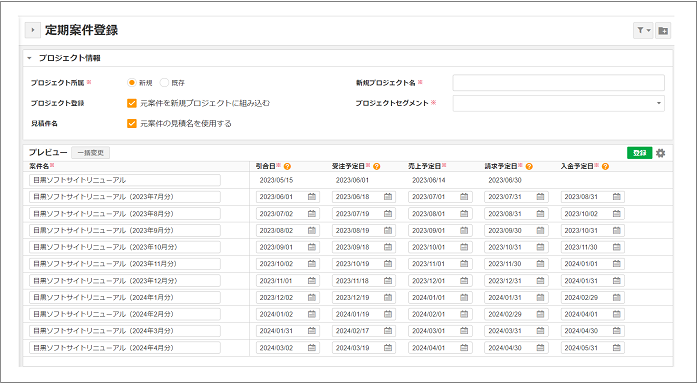
Task: Click the 案件名 column header
Action: pos(39,166)
